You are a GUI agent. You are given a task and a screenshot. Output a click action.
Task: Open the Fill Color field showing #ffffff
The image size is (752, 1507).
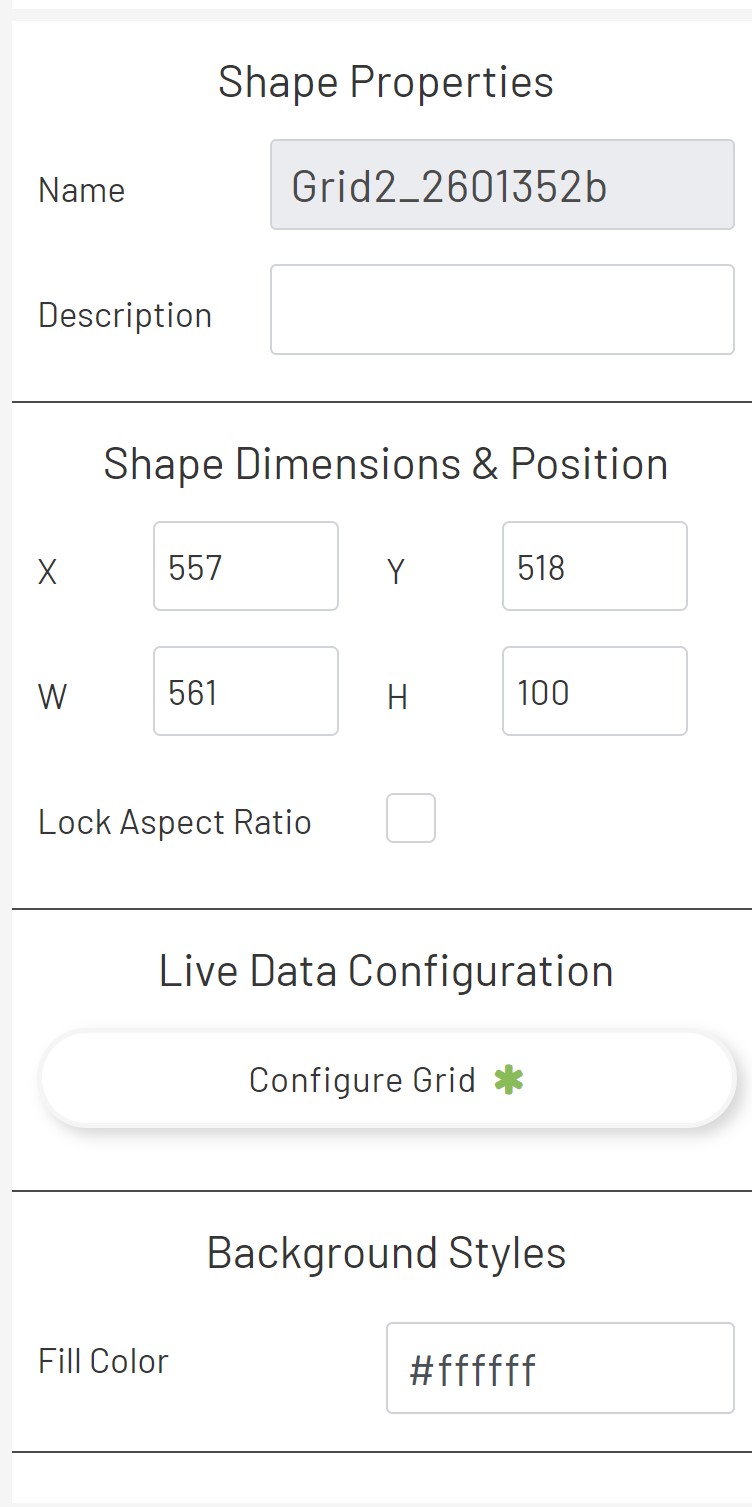point(558,1369)
